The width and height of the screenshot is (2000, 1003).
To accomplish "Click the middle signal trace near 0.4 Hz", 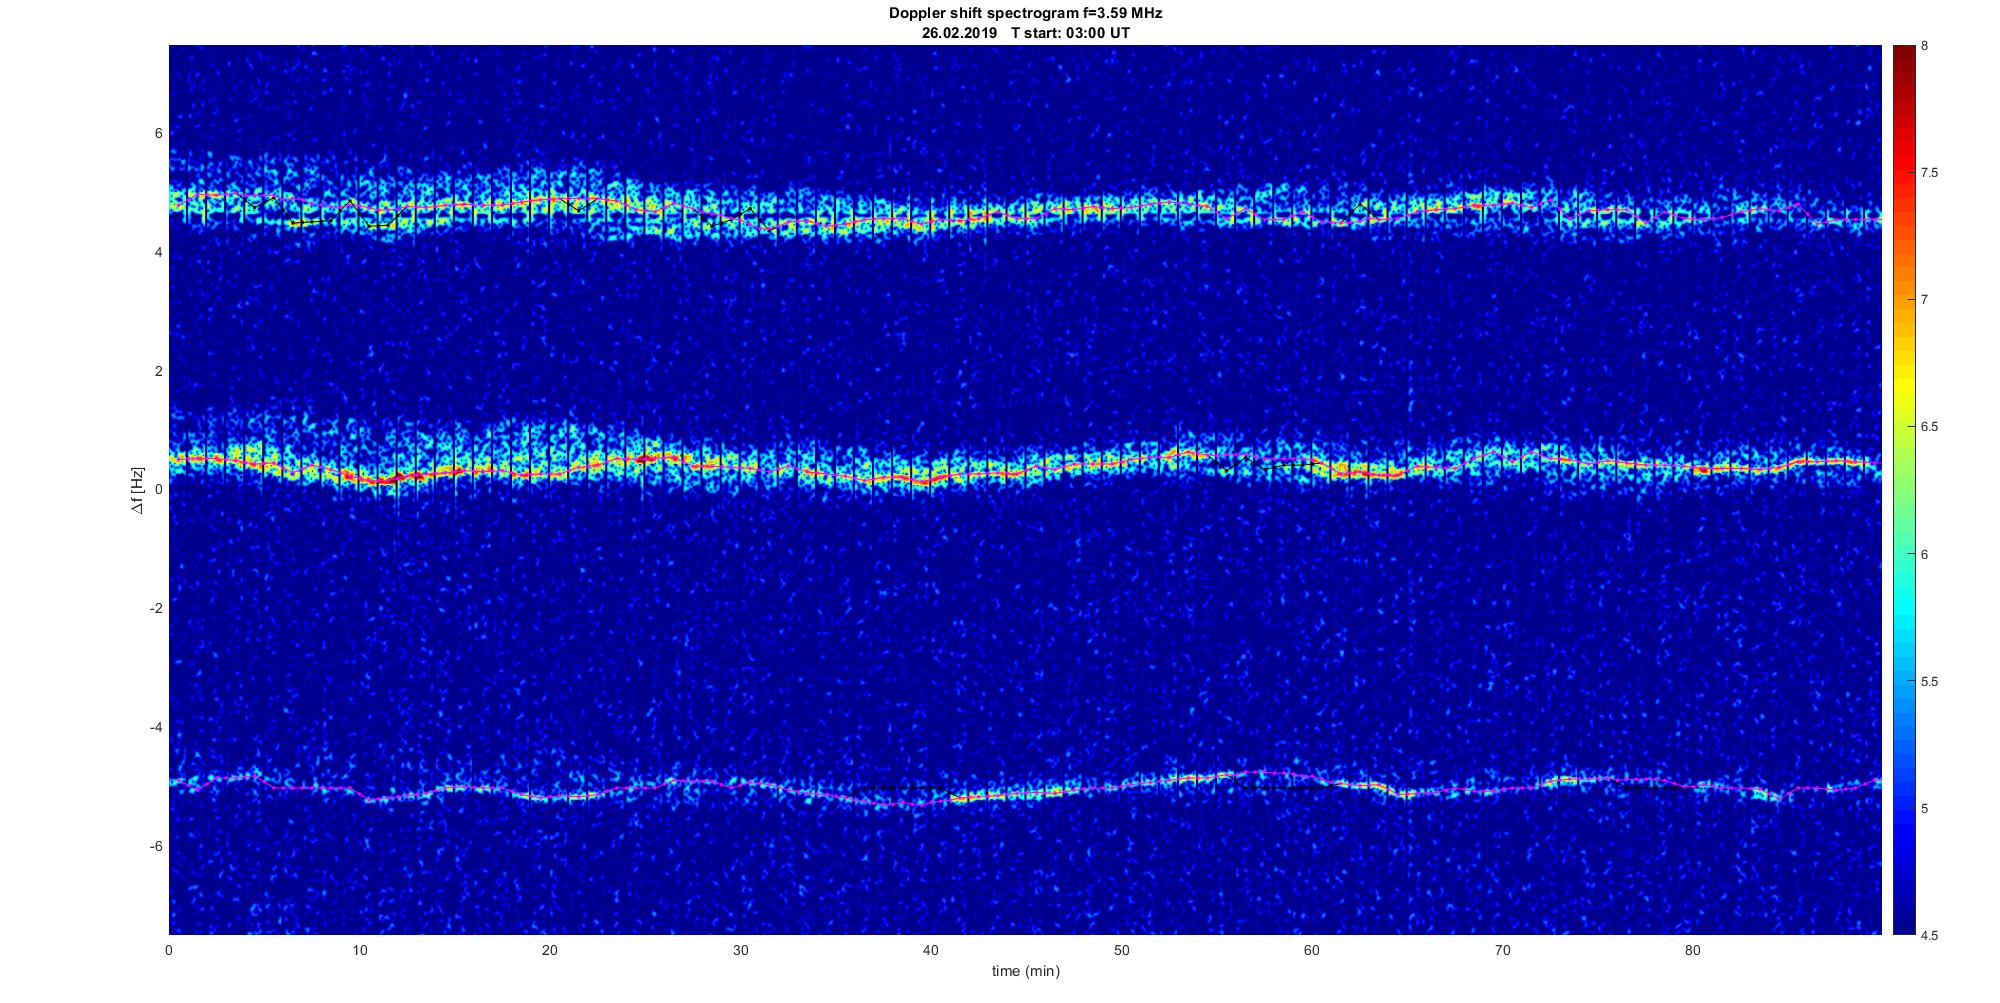I will (1025, 467).
